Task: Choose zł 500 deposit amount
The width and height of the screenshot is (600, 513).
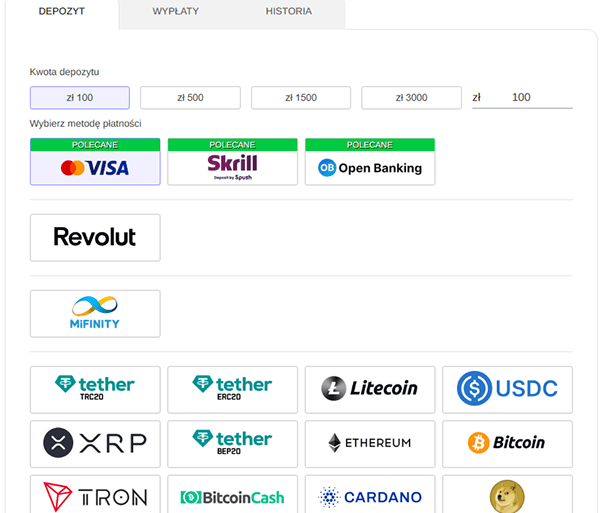Action: point(190,98)
